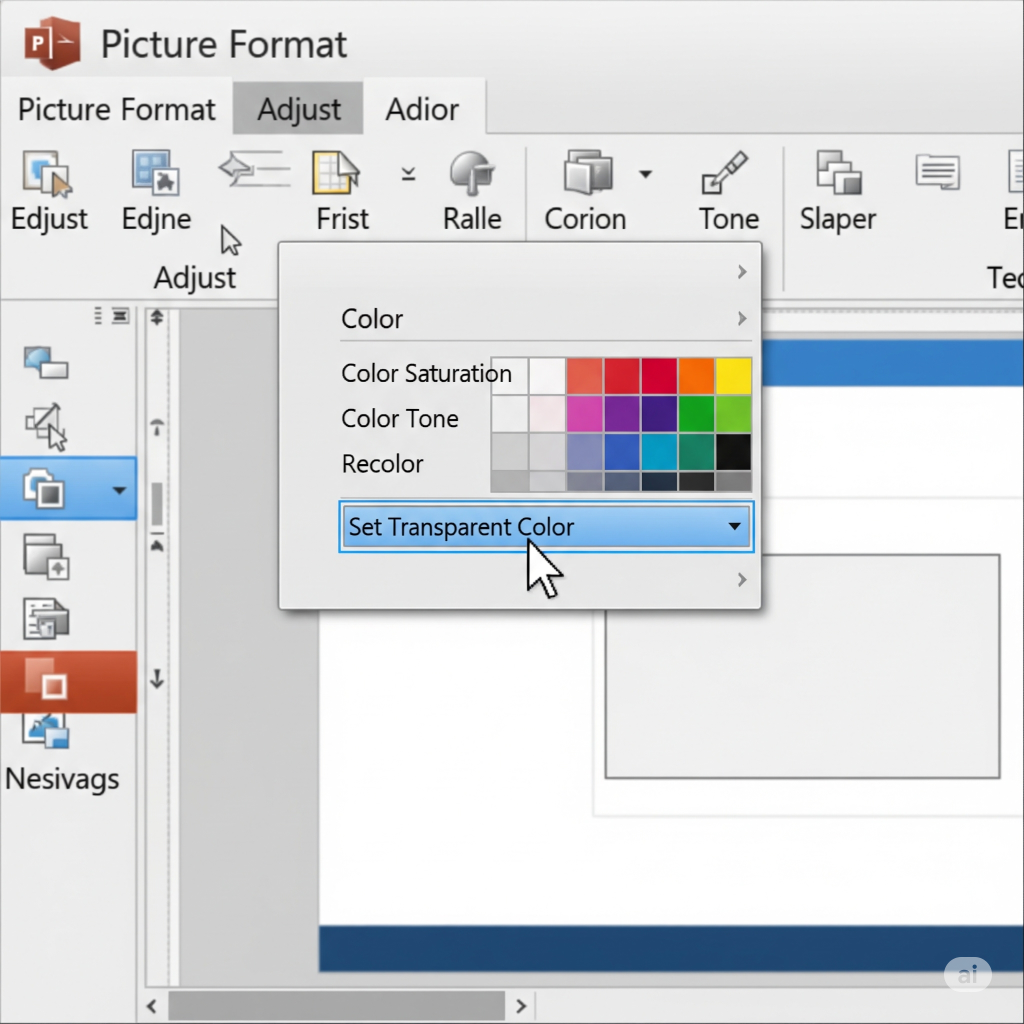Select the Recolor menu entry
This screenshot has width=1024, height=1024.
382,464
